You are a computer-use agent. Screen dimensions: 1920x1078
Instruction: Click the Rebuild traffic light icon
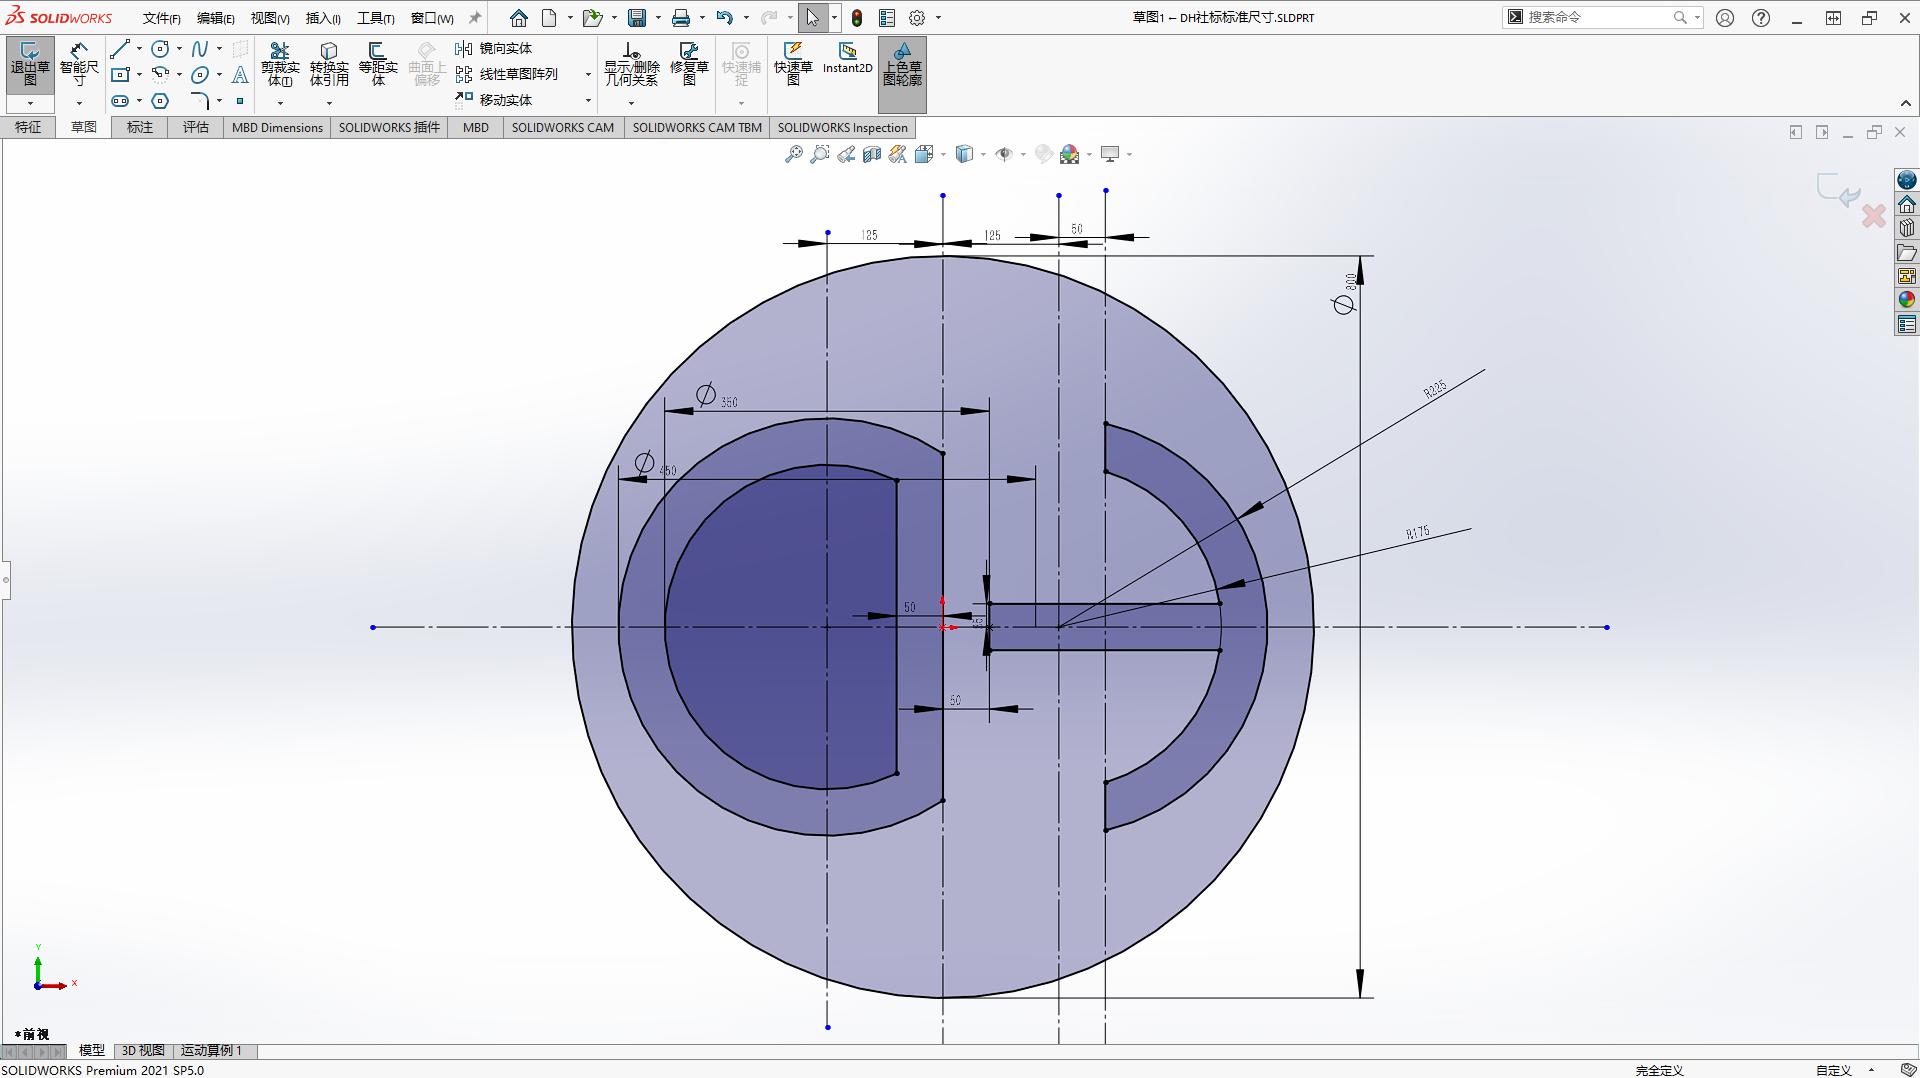pyautogui.click(x=857, y=18)
